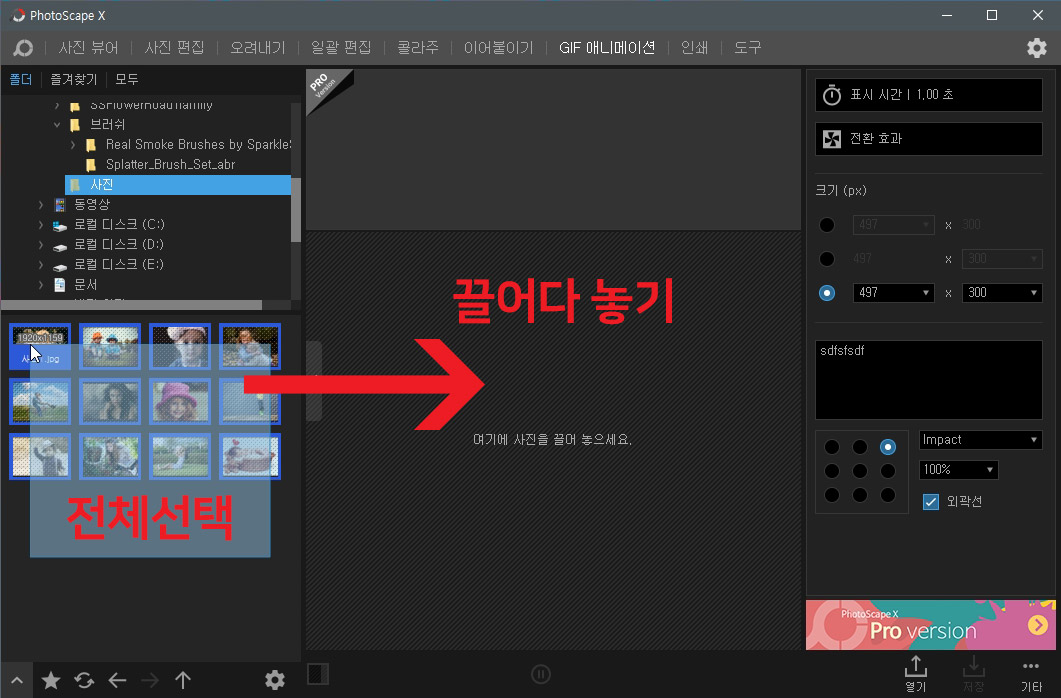Refresh the folder with the reload icon
This screenshot has width=1061, height=698.
(x=85, y=680)
